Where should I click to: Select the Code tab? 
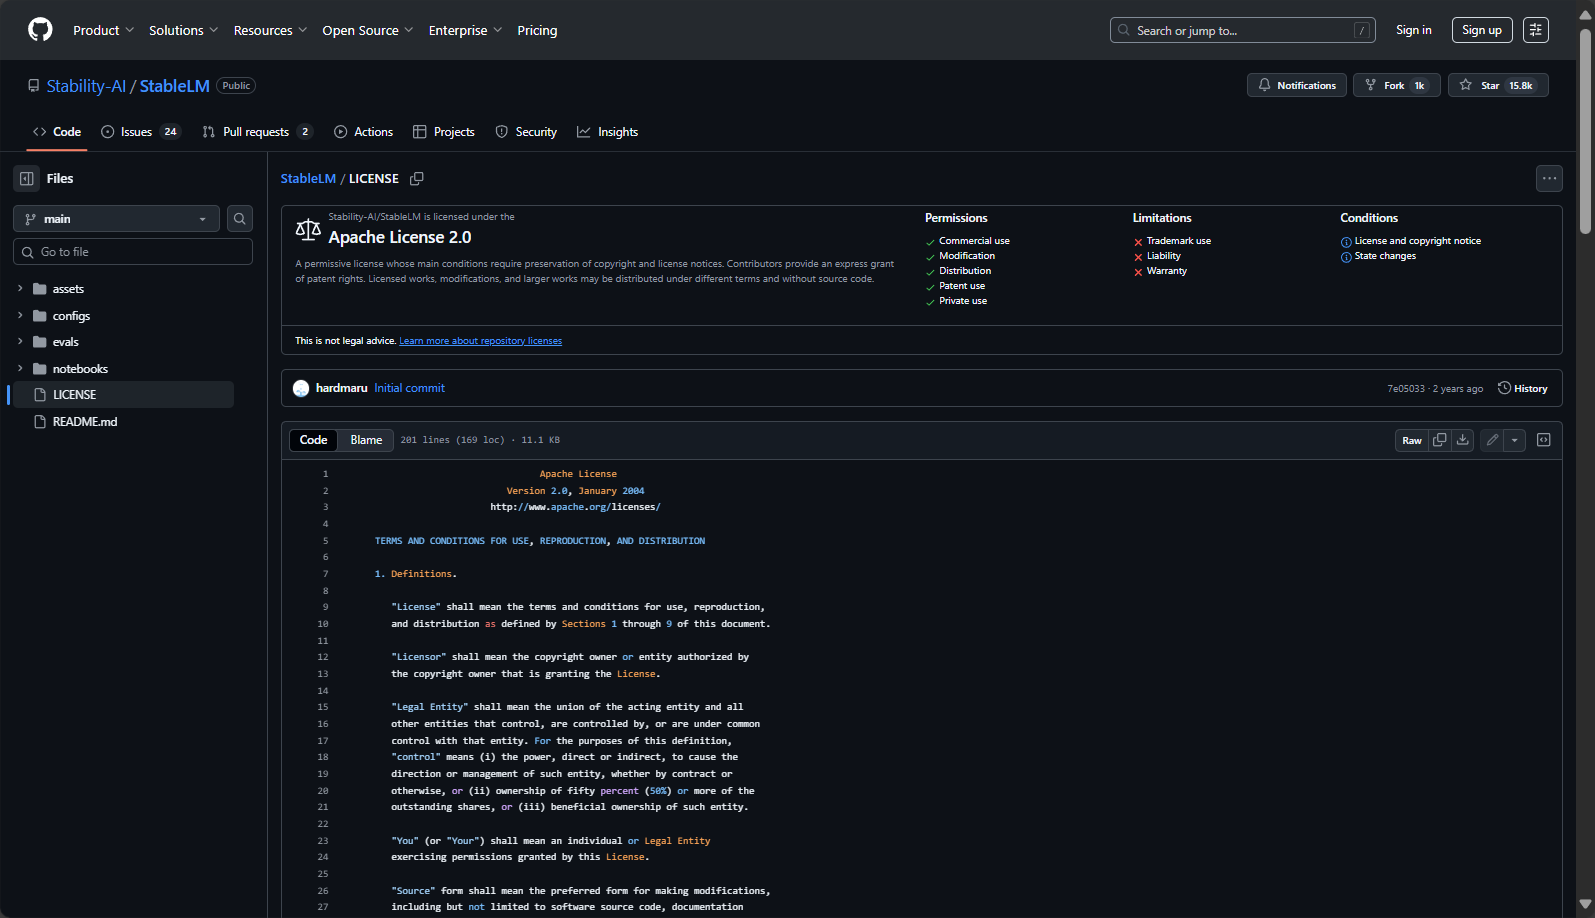tap(57, 132)
